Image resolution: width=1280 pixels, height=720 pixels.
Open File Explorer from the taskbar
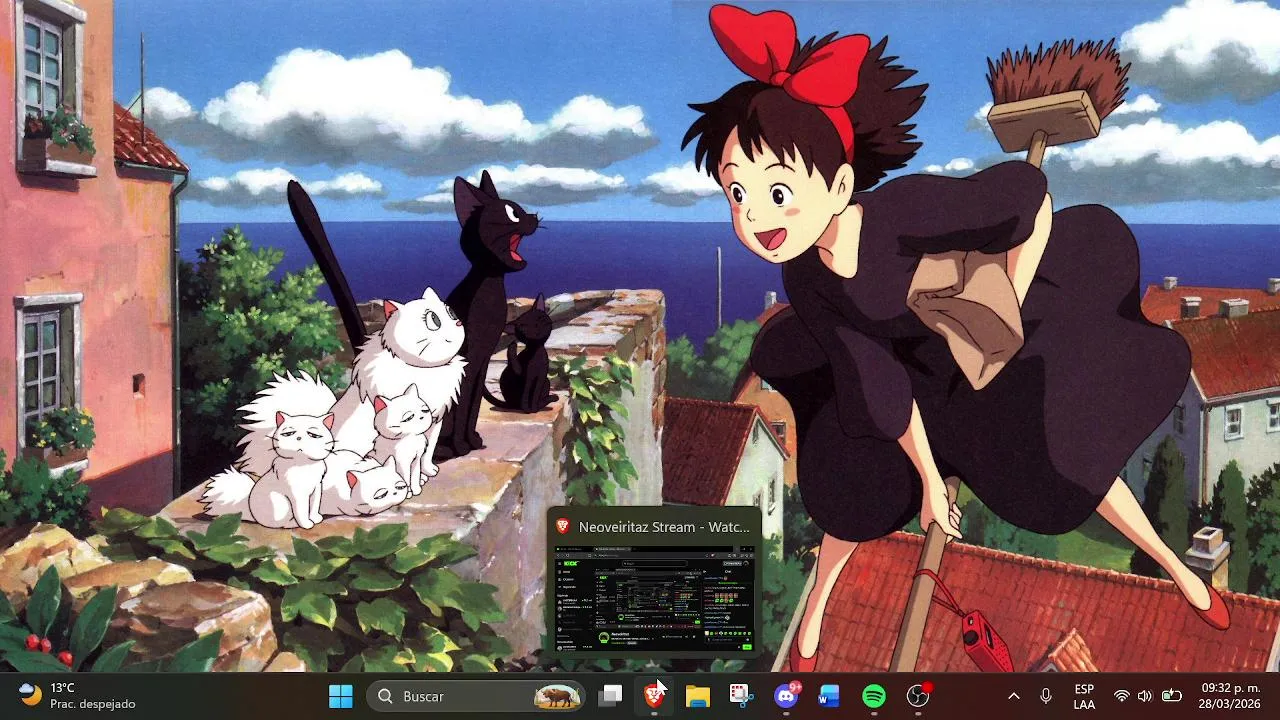698,696
